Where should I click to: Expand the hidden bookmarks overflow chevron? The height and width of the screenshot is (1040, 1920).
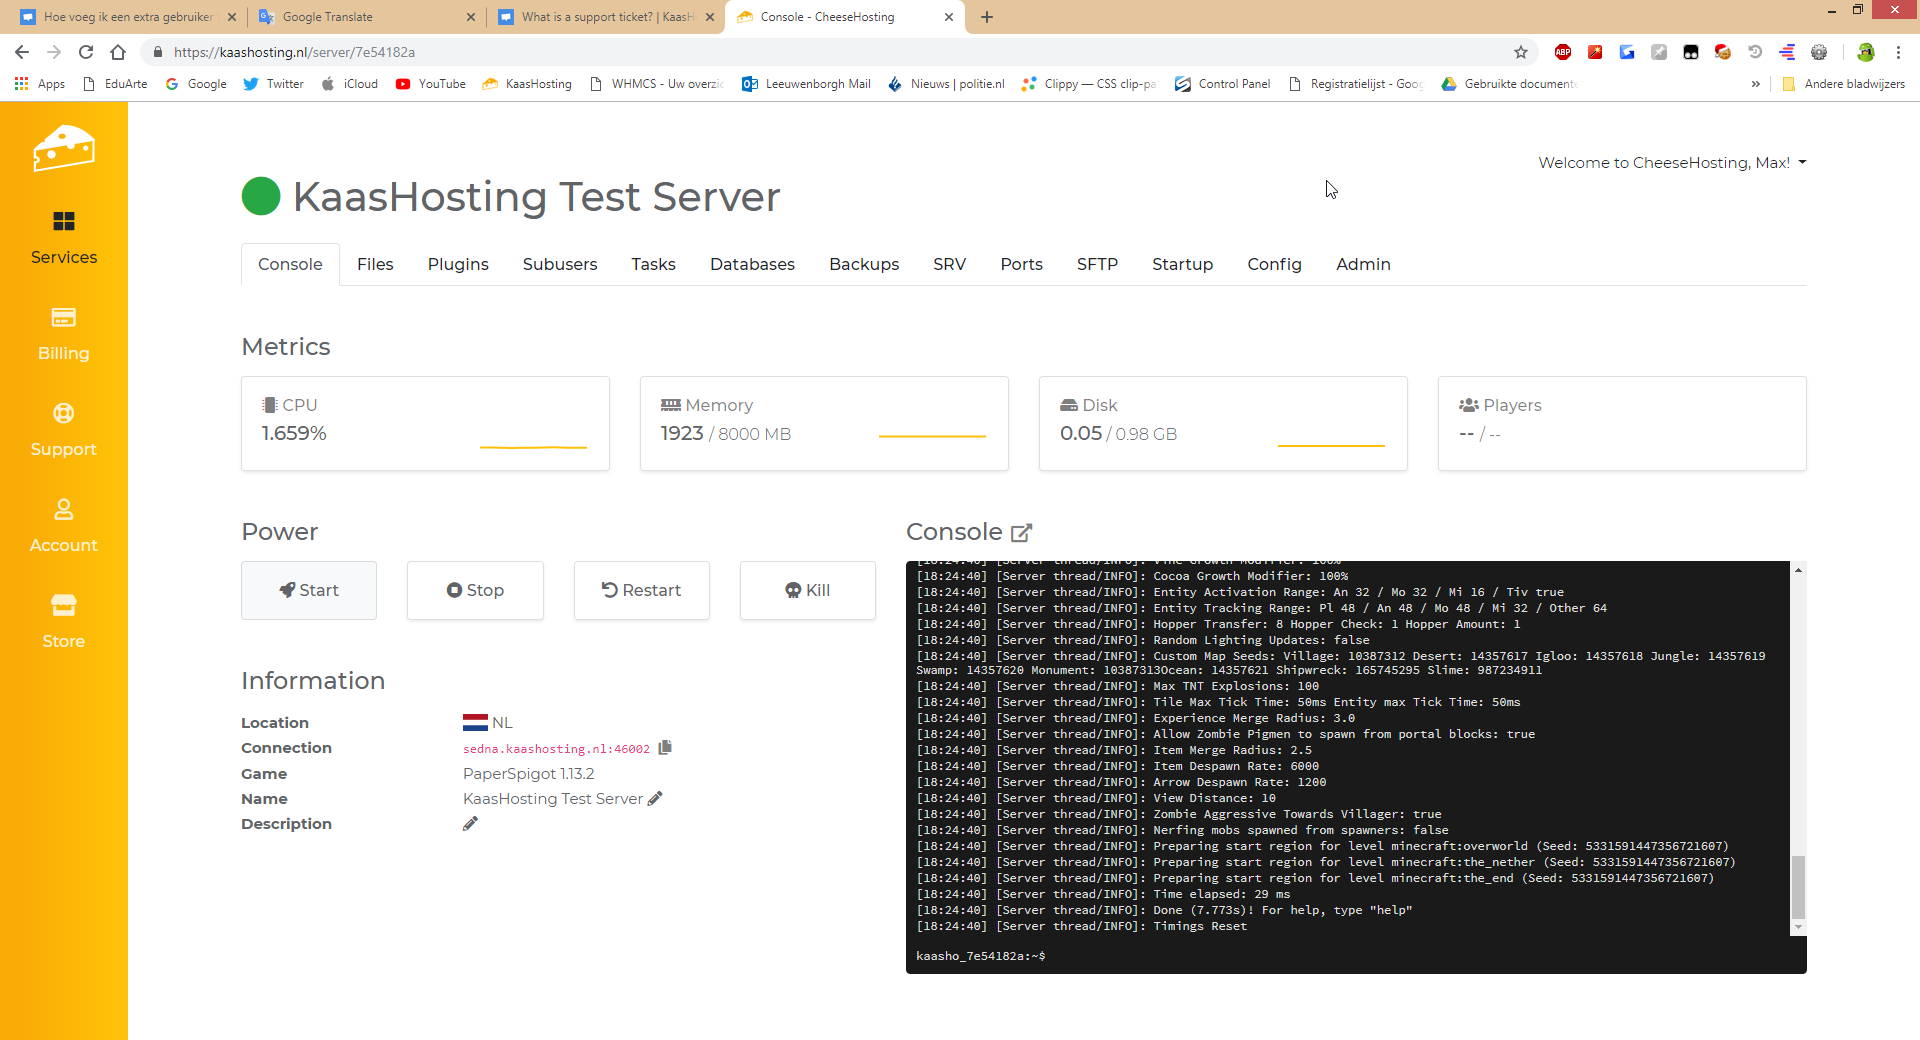(x=1755, y=84)
